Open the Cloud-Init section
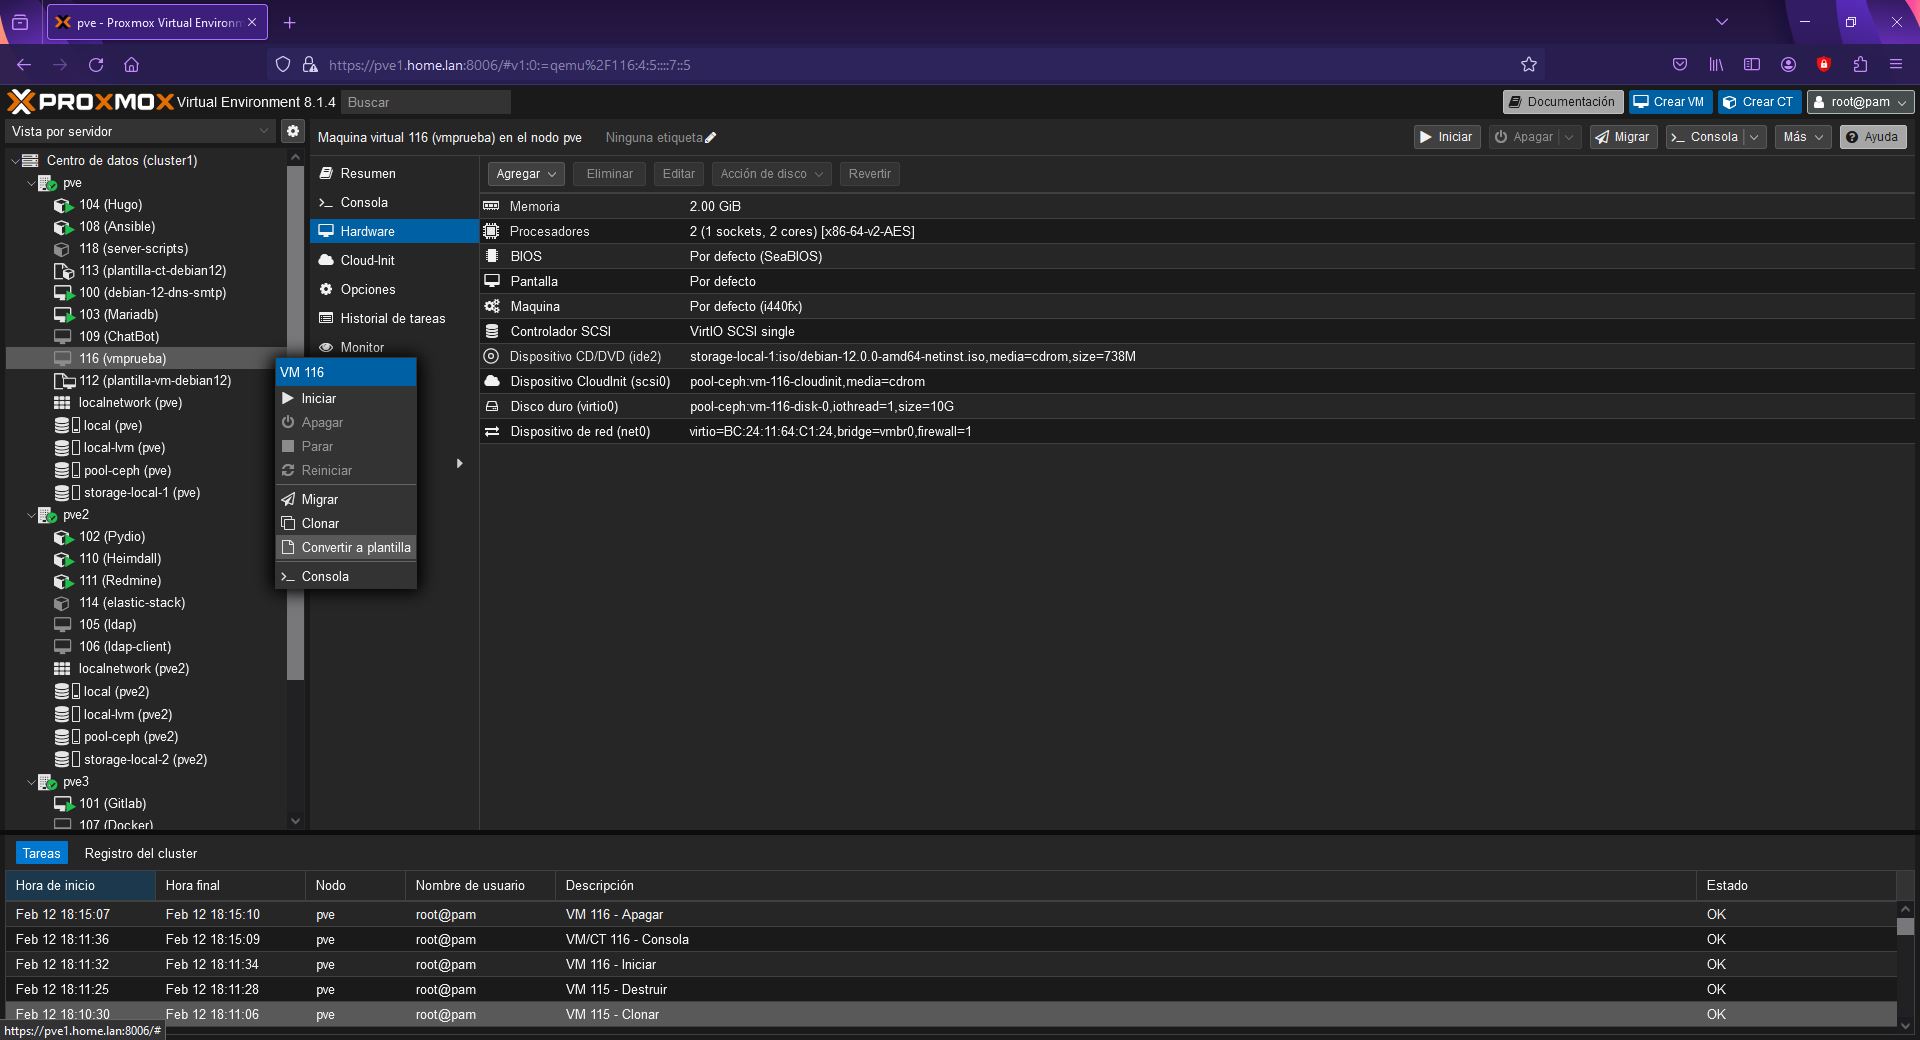Screen dimensions: 1920x1040 394,260
